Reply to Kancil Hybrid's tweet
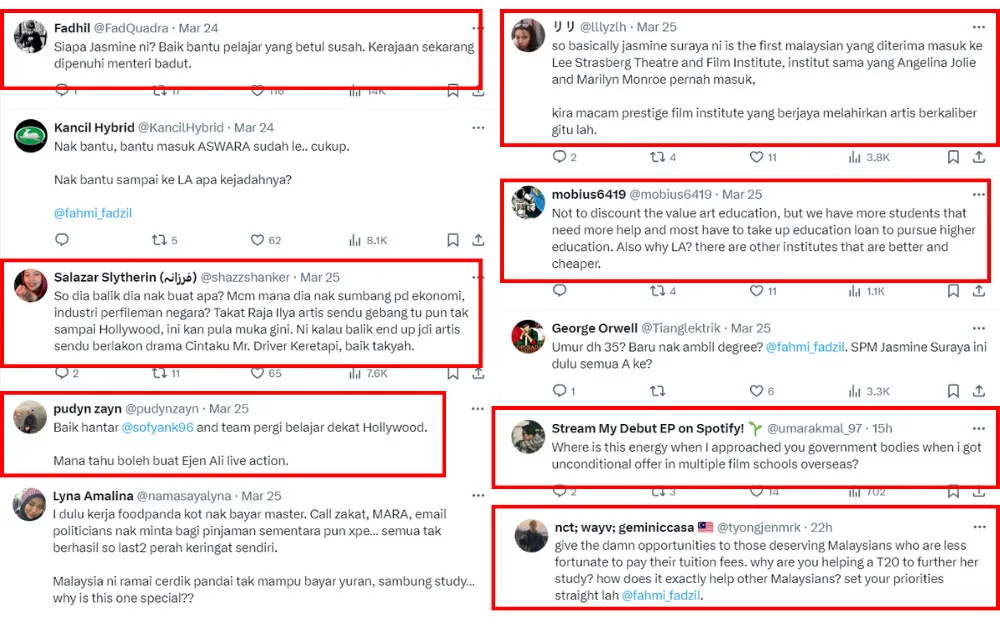The image size is (1000, 623). coord(62,240)
